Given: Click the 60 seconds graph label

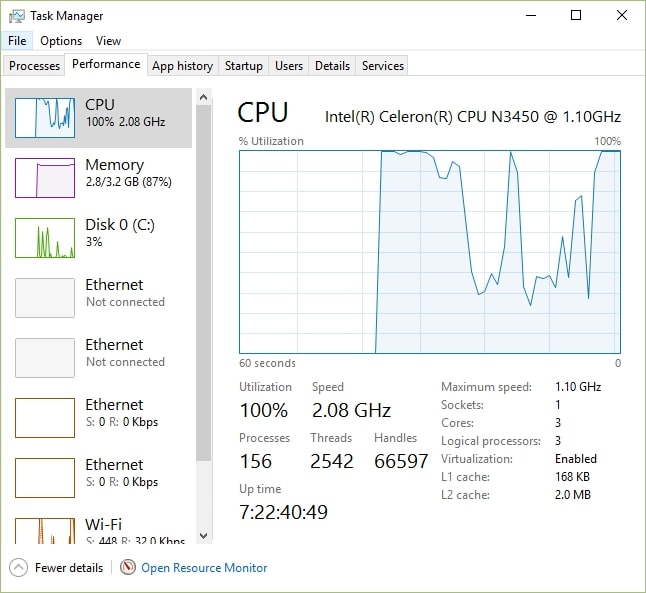Looking at the screenshot, I should point(267,363).
